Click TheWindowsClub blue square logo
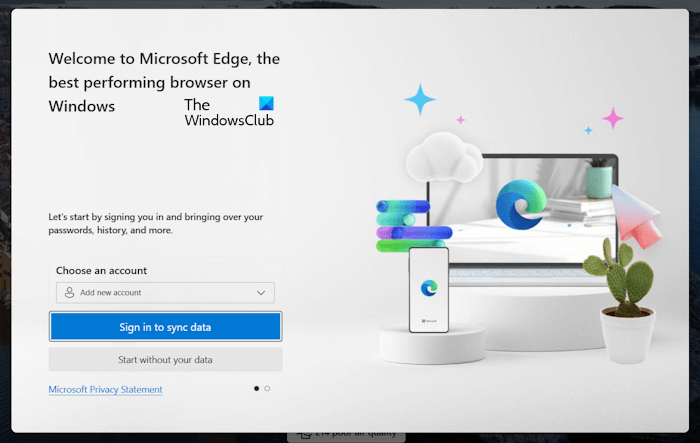700x443 pixels. [x=267, y=104]
